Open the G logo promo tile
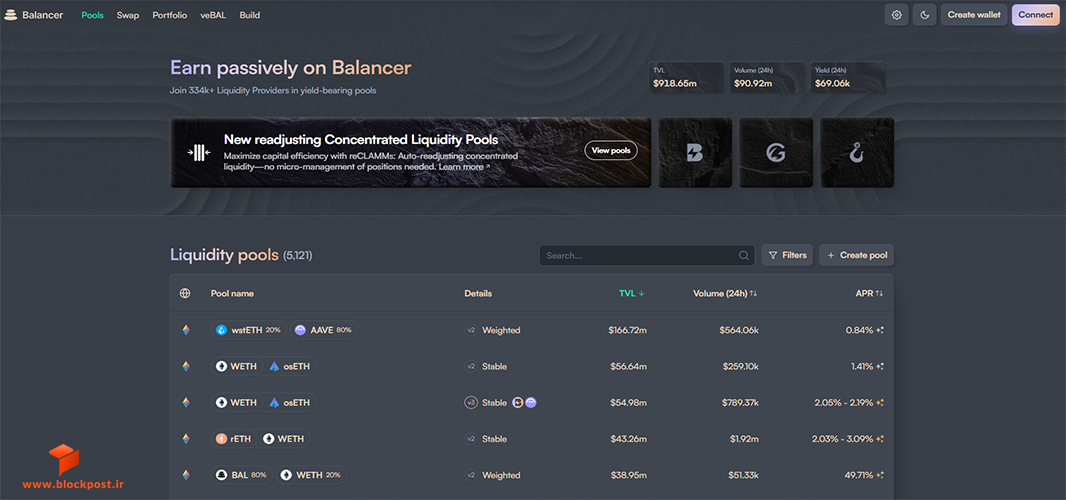 pos(776,152)
